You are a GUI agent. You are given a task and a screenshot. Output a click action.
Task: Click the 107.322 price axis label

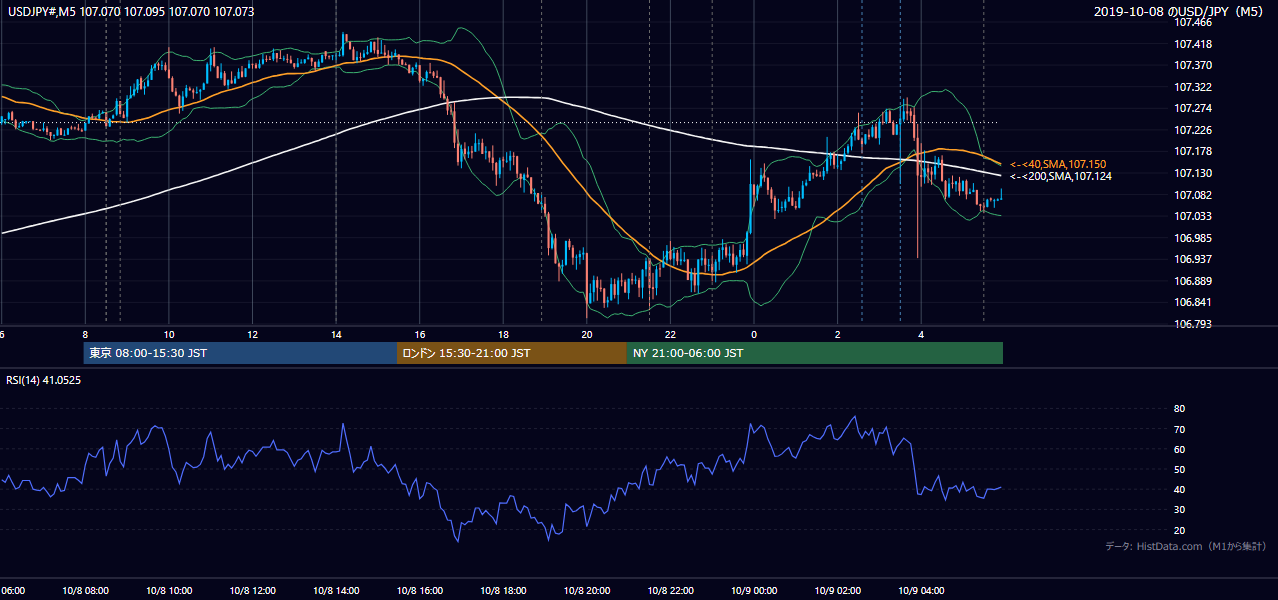[1192, 87]
